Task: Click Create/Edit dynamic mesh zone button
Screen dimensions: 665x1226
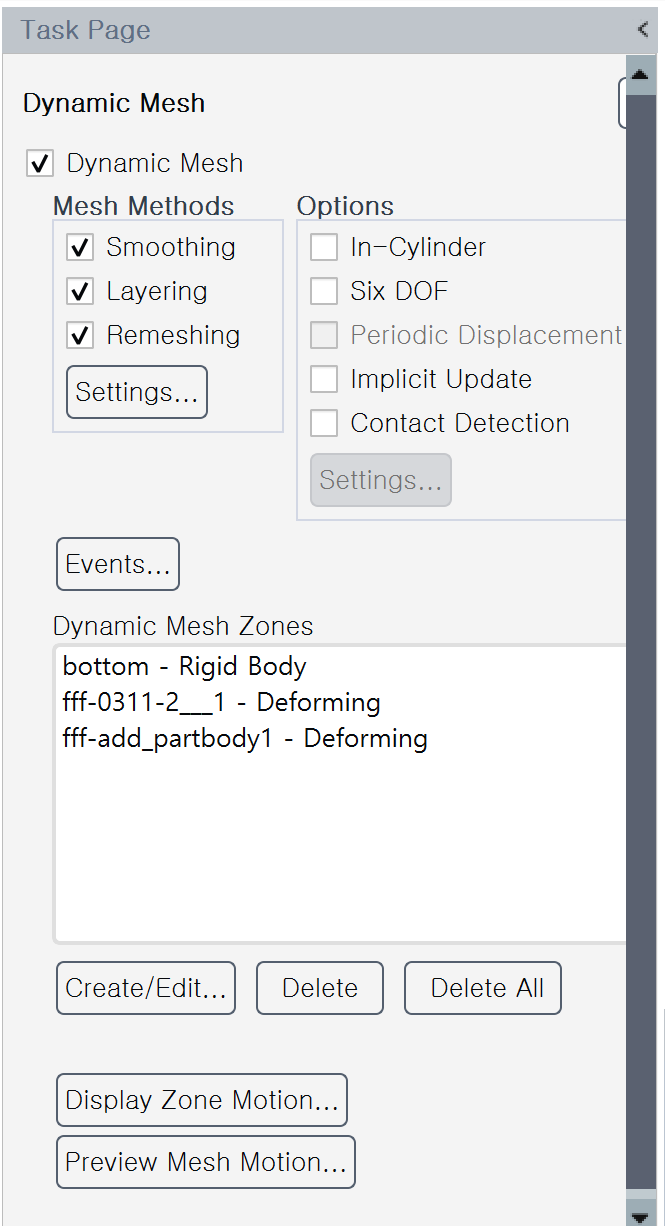Action: pos(146,988)
